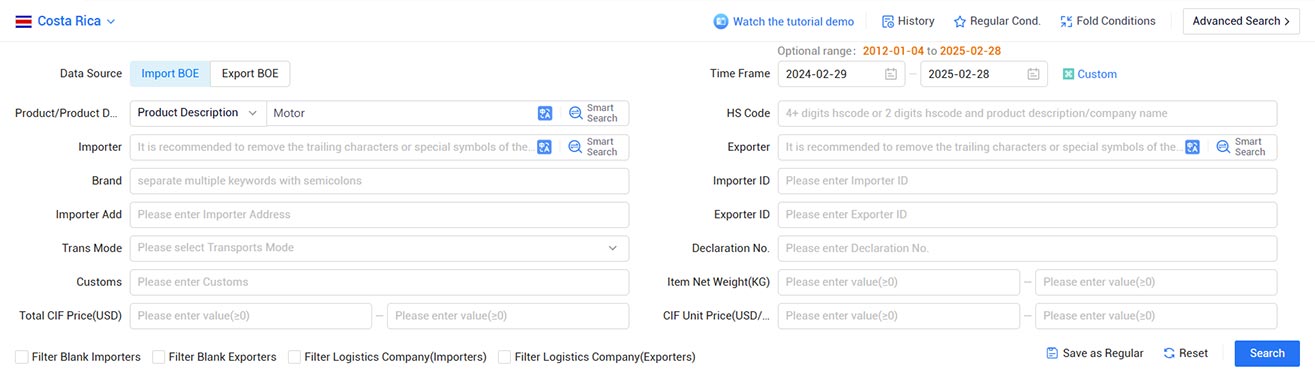The height and width of the screenshot is (375, 1315).
Task: Open the start date calendar icon
Action: tap(890, 74)
